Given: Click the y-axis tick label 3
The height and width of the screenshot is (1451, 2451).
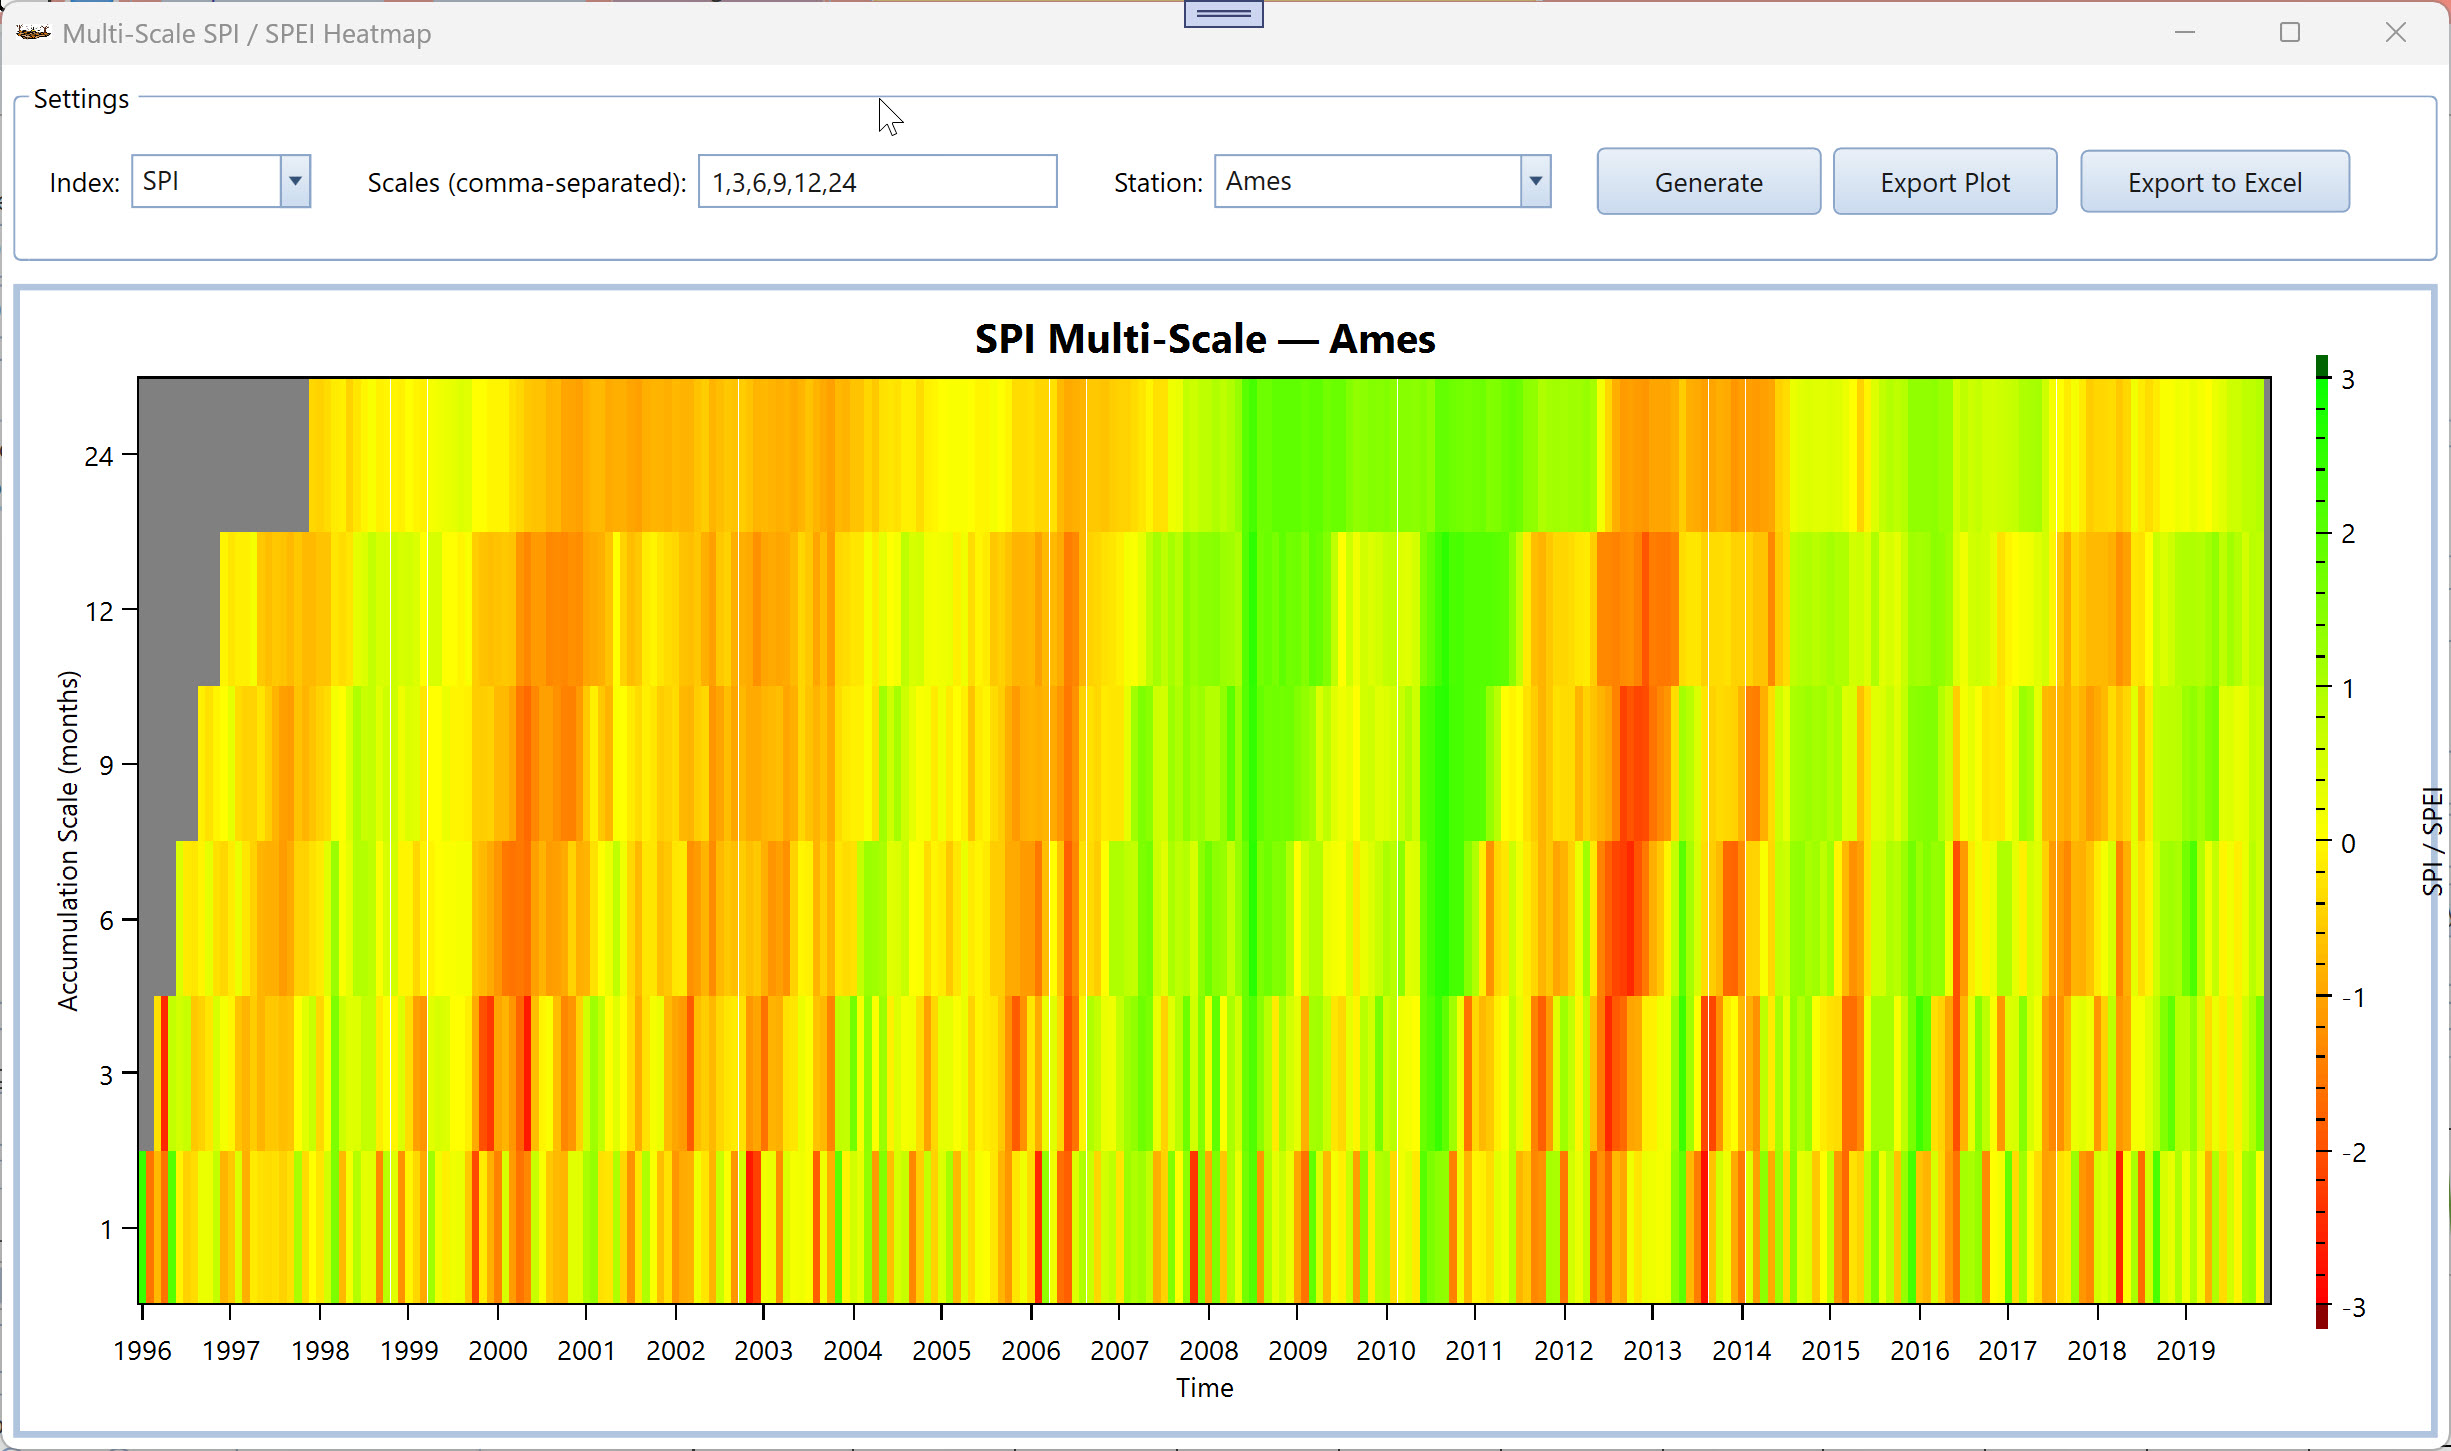Looking at the screenshot, I should click(x=106, y=1076).
